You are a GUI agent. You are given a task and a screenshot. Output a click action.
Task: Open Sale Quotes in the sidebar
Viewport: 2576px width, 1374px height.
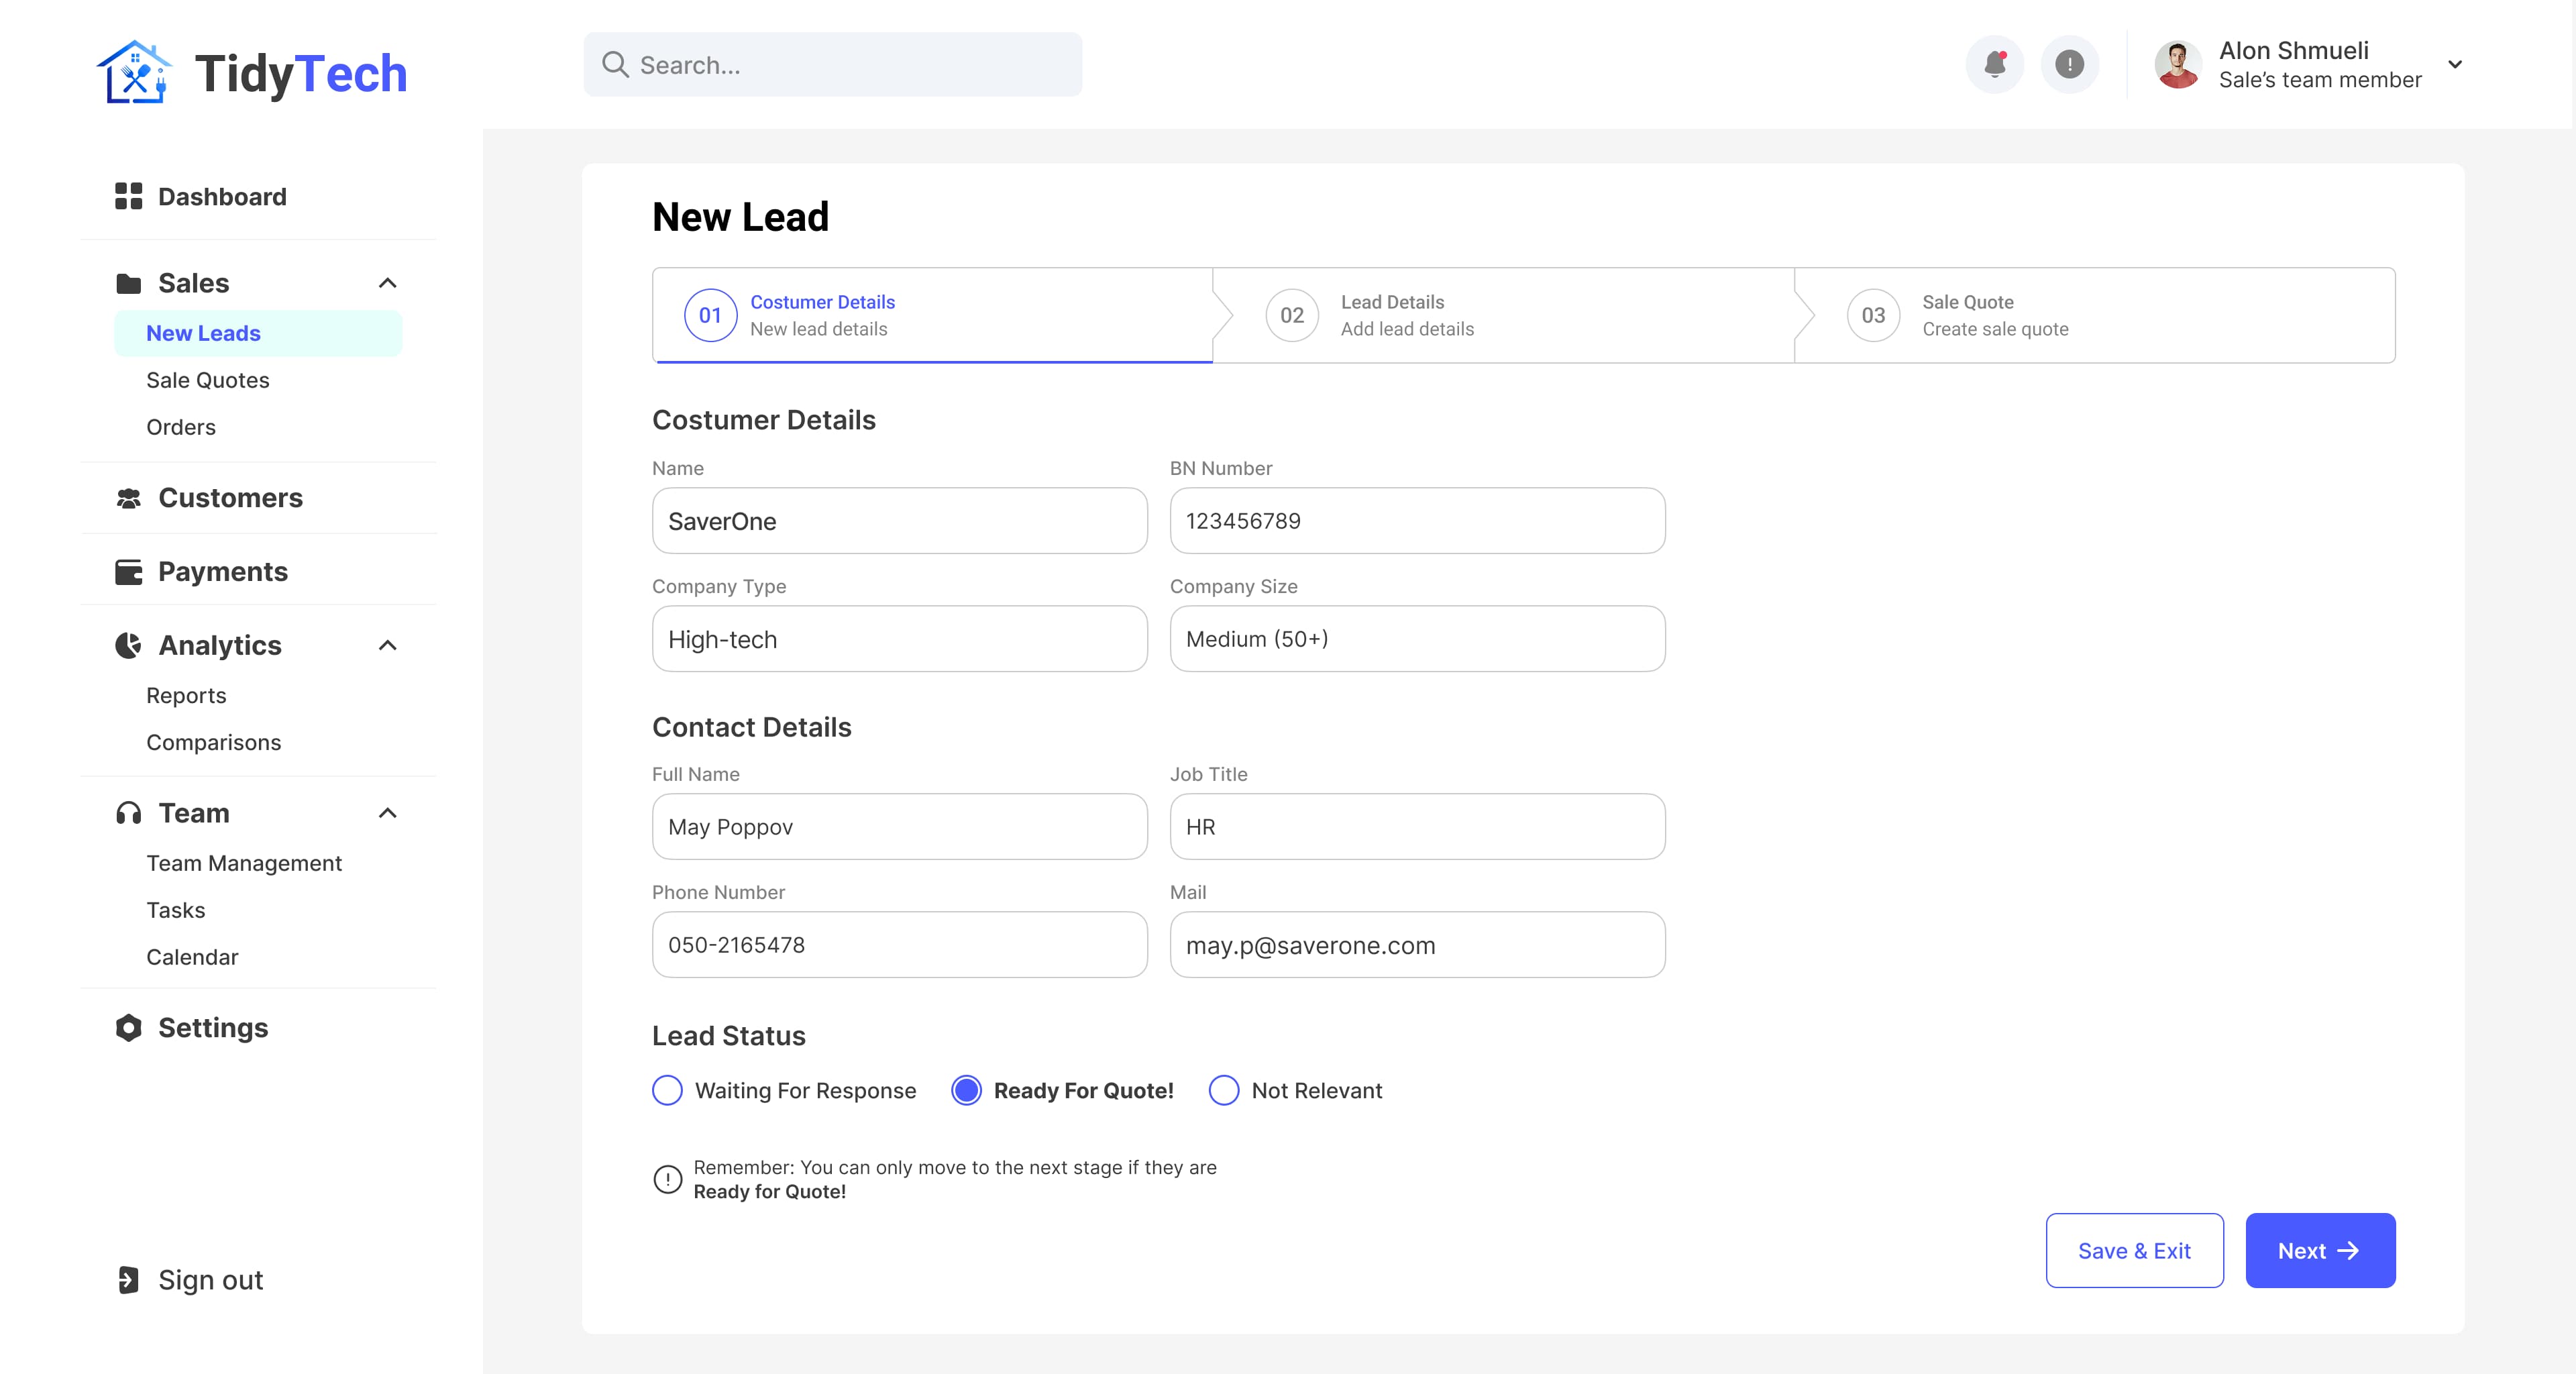(208, 380)
